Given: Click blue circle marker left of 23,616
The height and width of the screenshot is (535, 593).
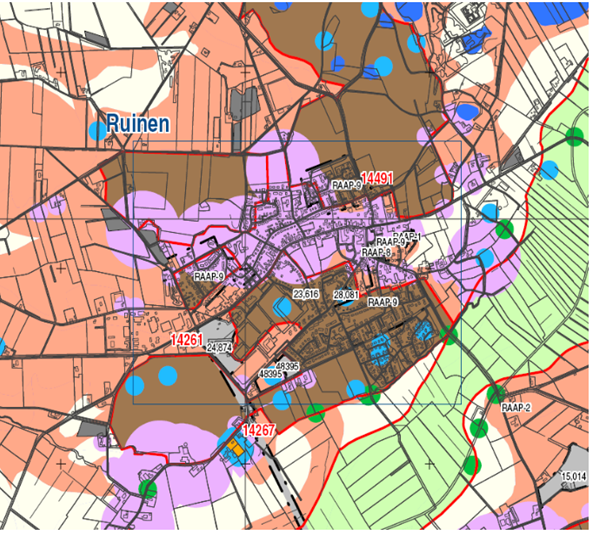Looking at the screenshot, I should pyautogui.click(x=282, y=307).
